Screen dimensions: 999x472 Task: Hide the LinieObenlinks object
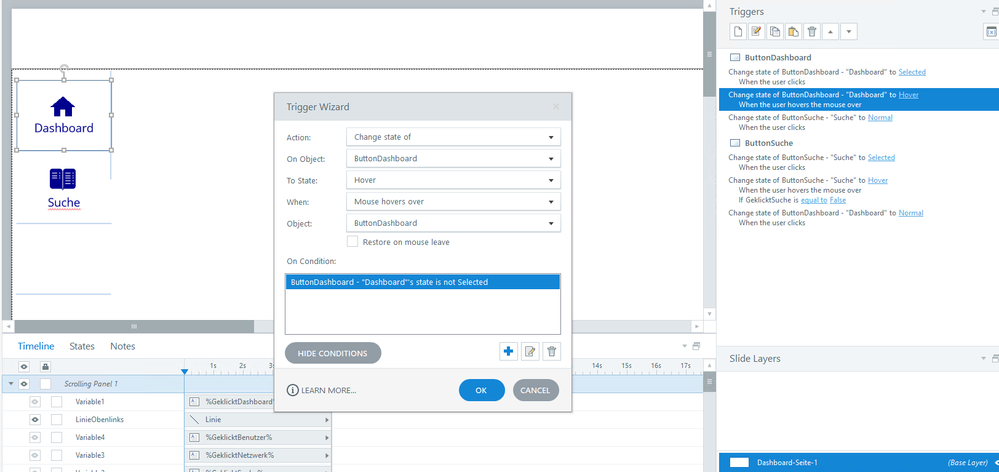(35, 420)
